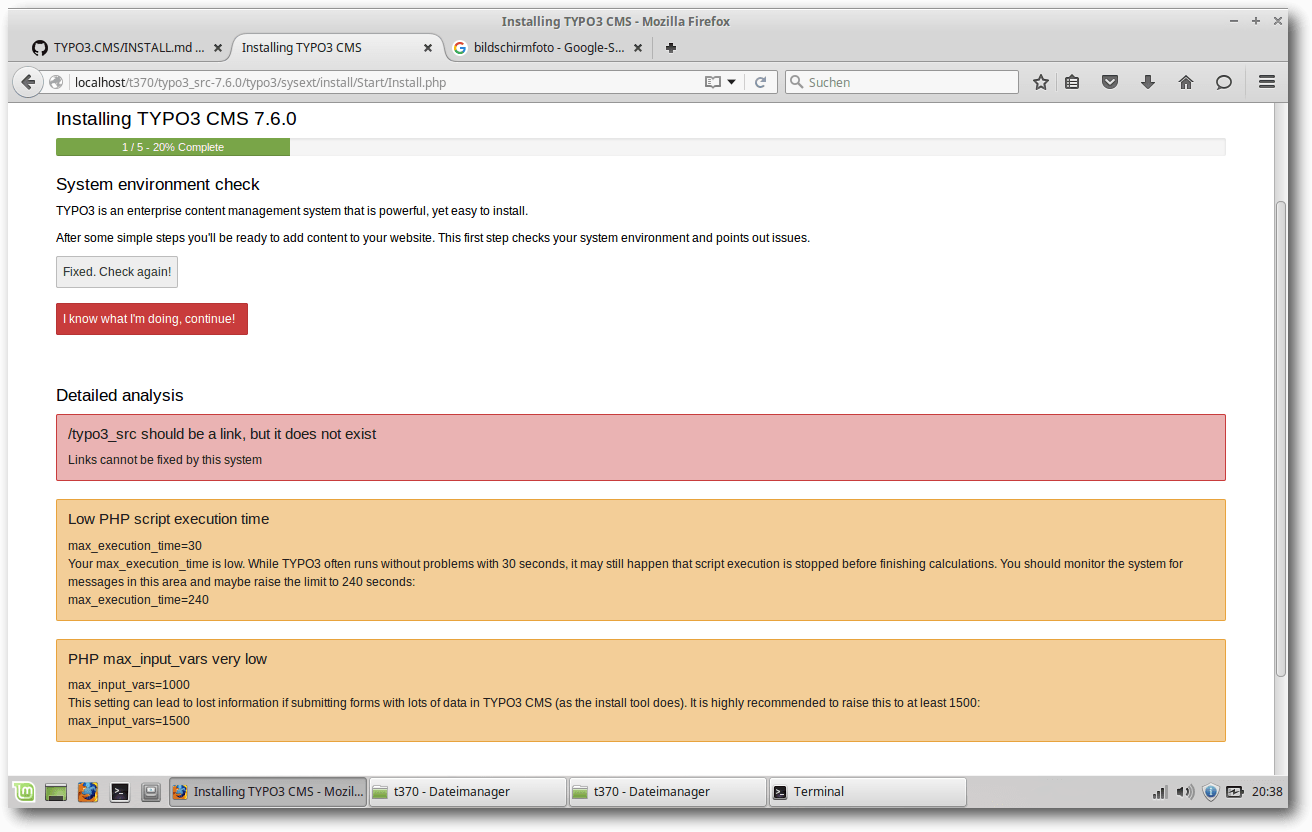The image size is (1312, 832).
Task: Open the Firefox hamburger menu
Action: [x=1267, y=82]
